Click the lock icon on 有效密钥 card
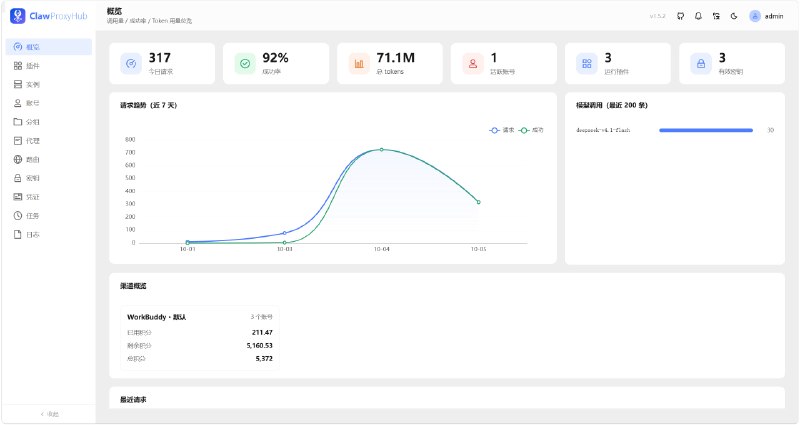This screenshot has height=425, width=800. [x=701, y=64]
